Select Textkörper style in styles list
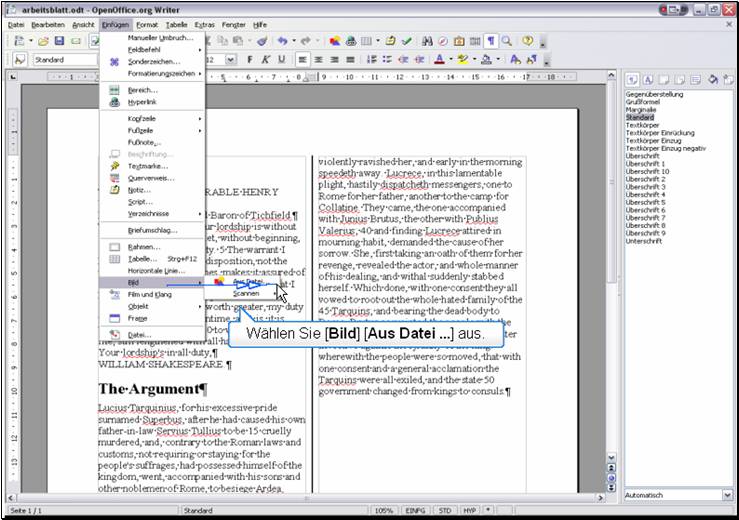The height and width of the screenshot is (520, 739). click(643, 125)
